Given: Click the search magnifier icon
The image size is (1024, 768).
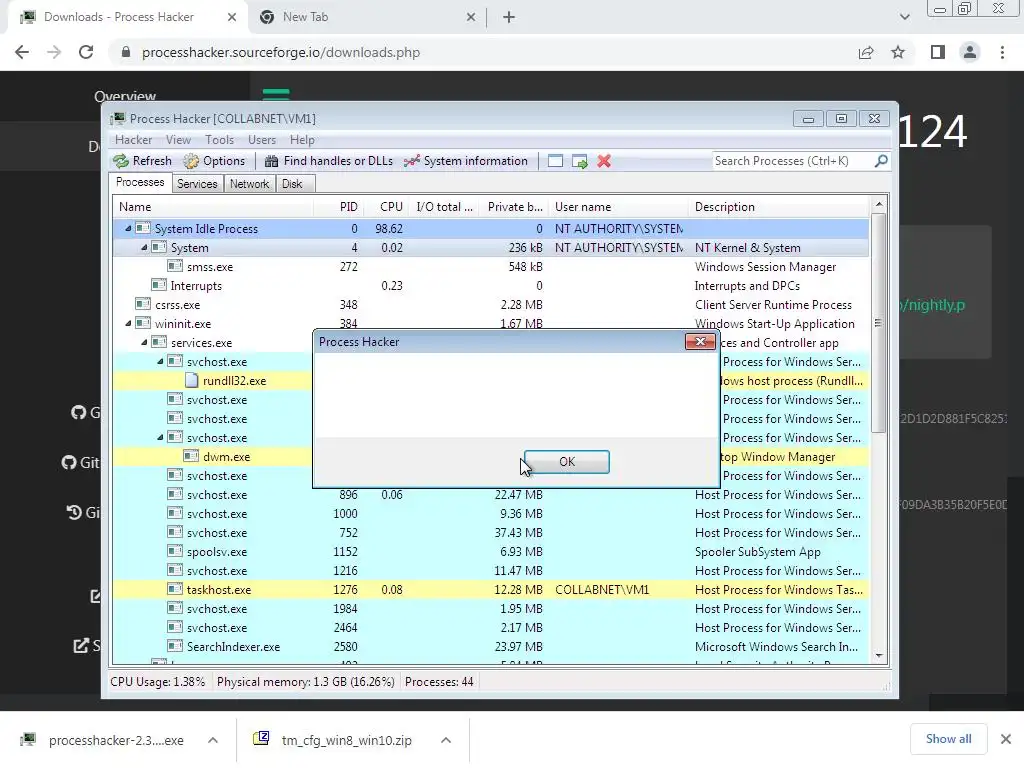Looking at the screenshot, I should [x=881, y=161].
